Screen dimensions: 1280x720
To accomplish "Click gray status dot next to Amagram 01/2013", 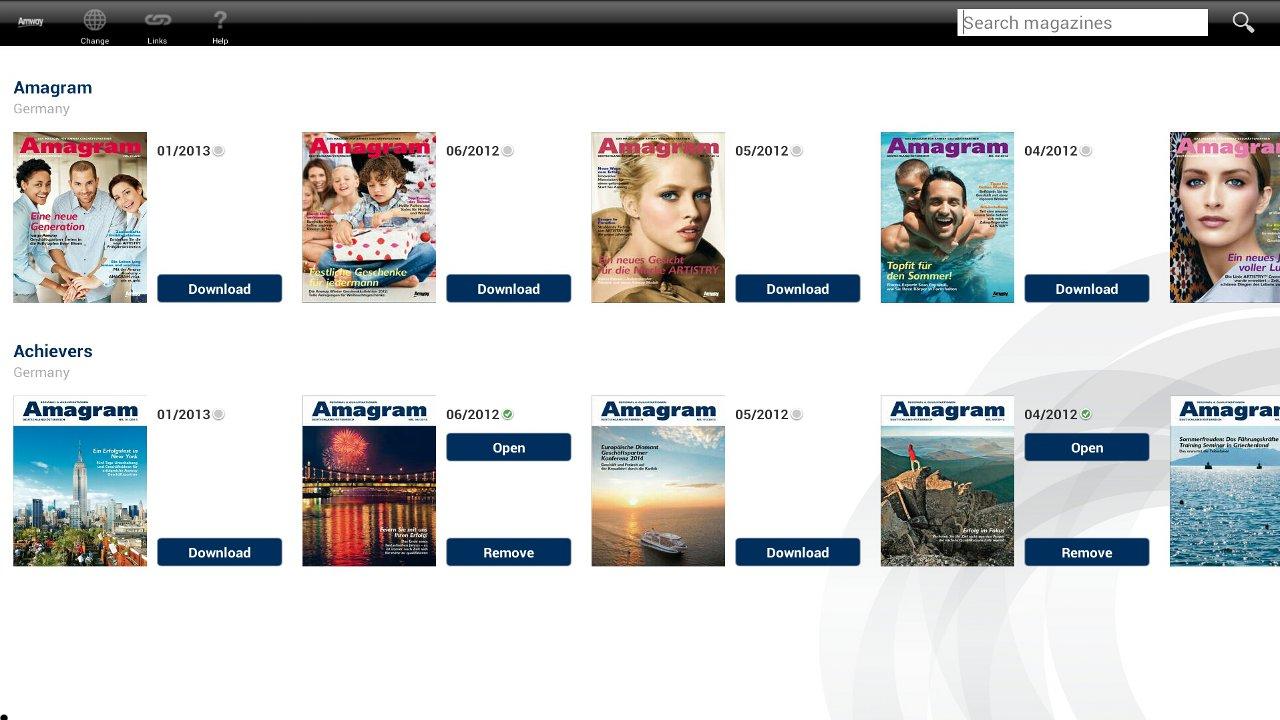I will click(x=218, y=151).
